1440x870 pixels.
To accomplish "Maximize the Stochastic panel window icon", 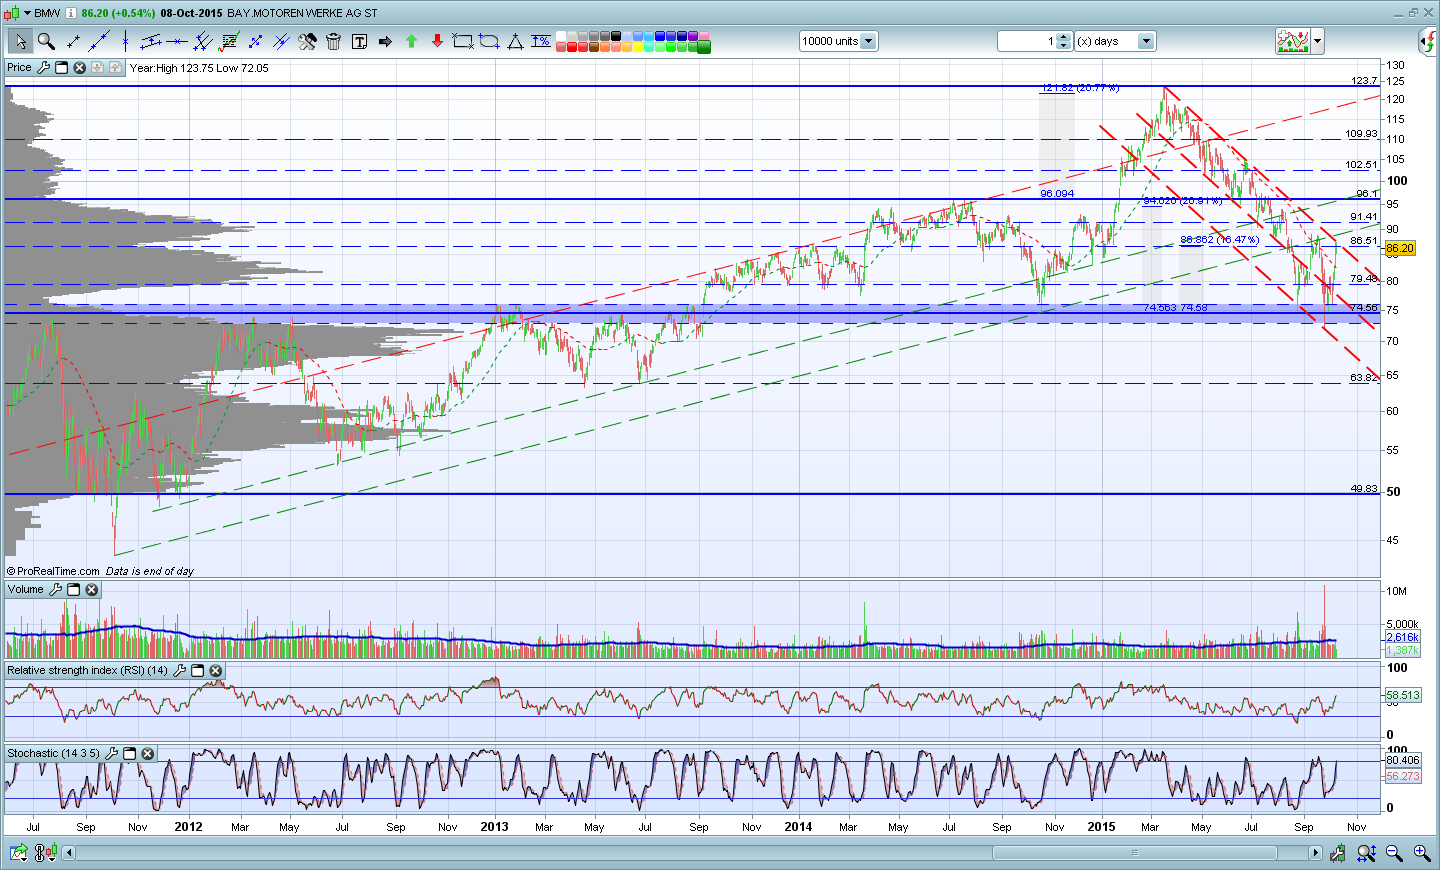I will (x=129, y=754).
